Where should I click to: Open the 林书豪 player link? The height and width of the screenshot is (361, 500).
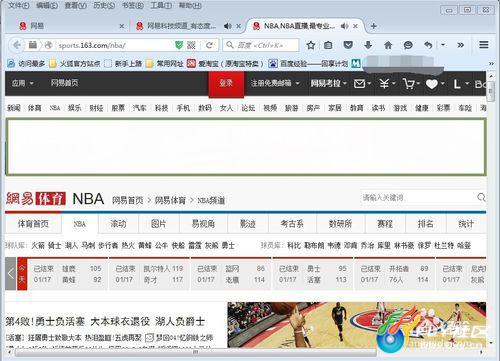pos(404,246)
